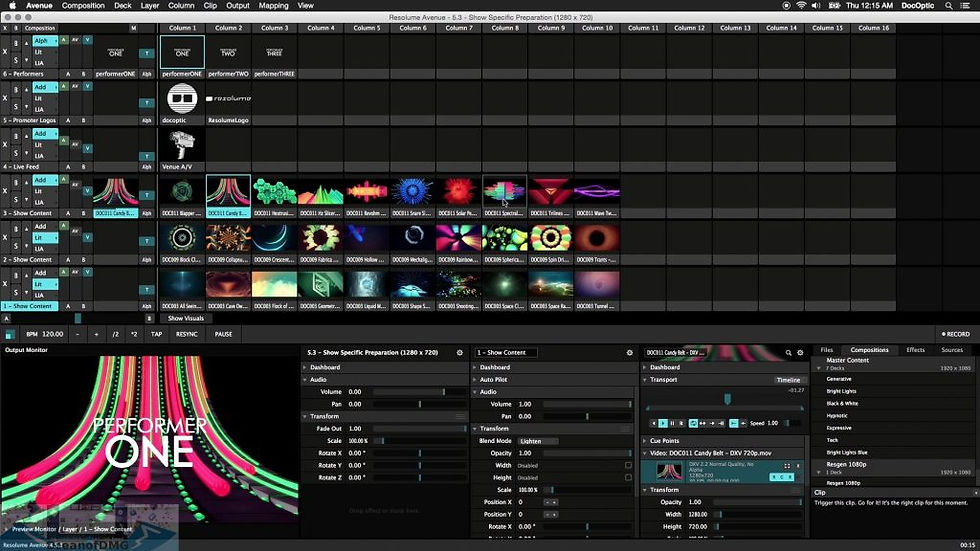
Task: Play clip backwards in Transport controls
Action: tap(654, 423)
